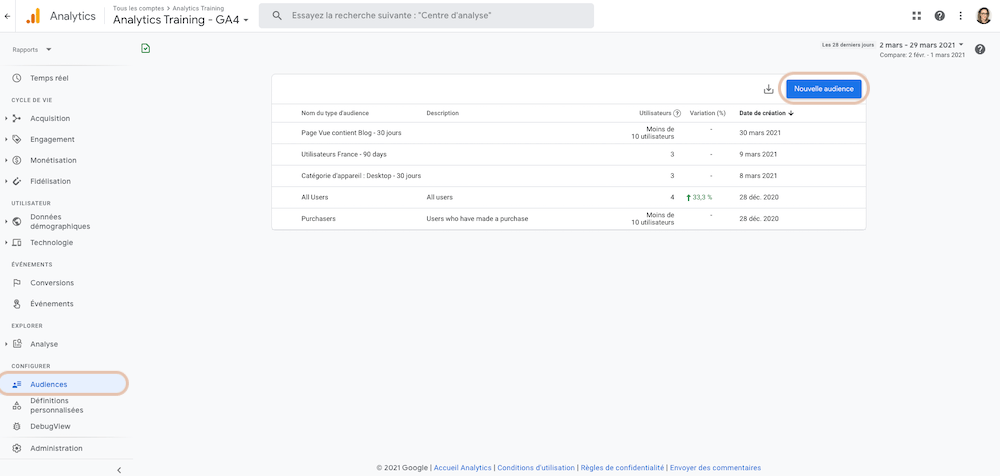The image size is (1000, 476).
Task: Click the help icon next to Utilisateurs column
Action: [677, 113]
